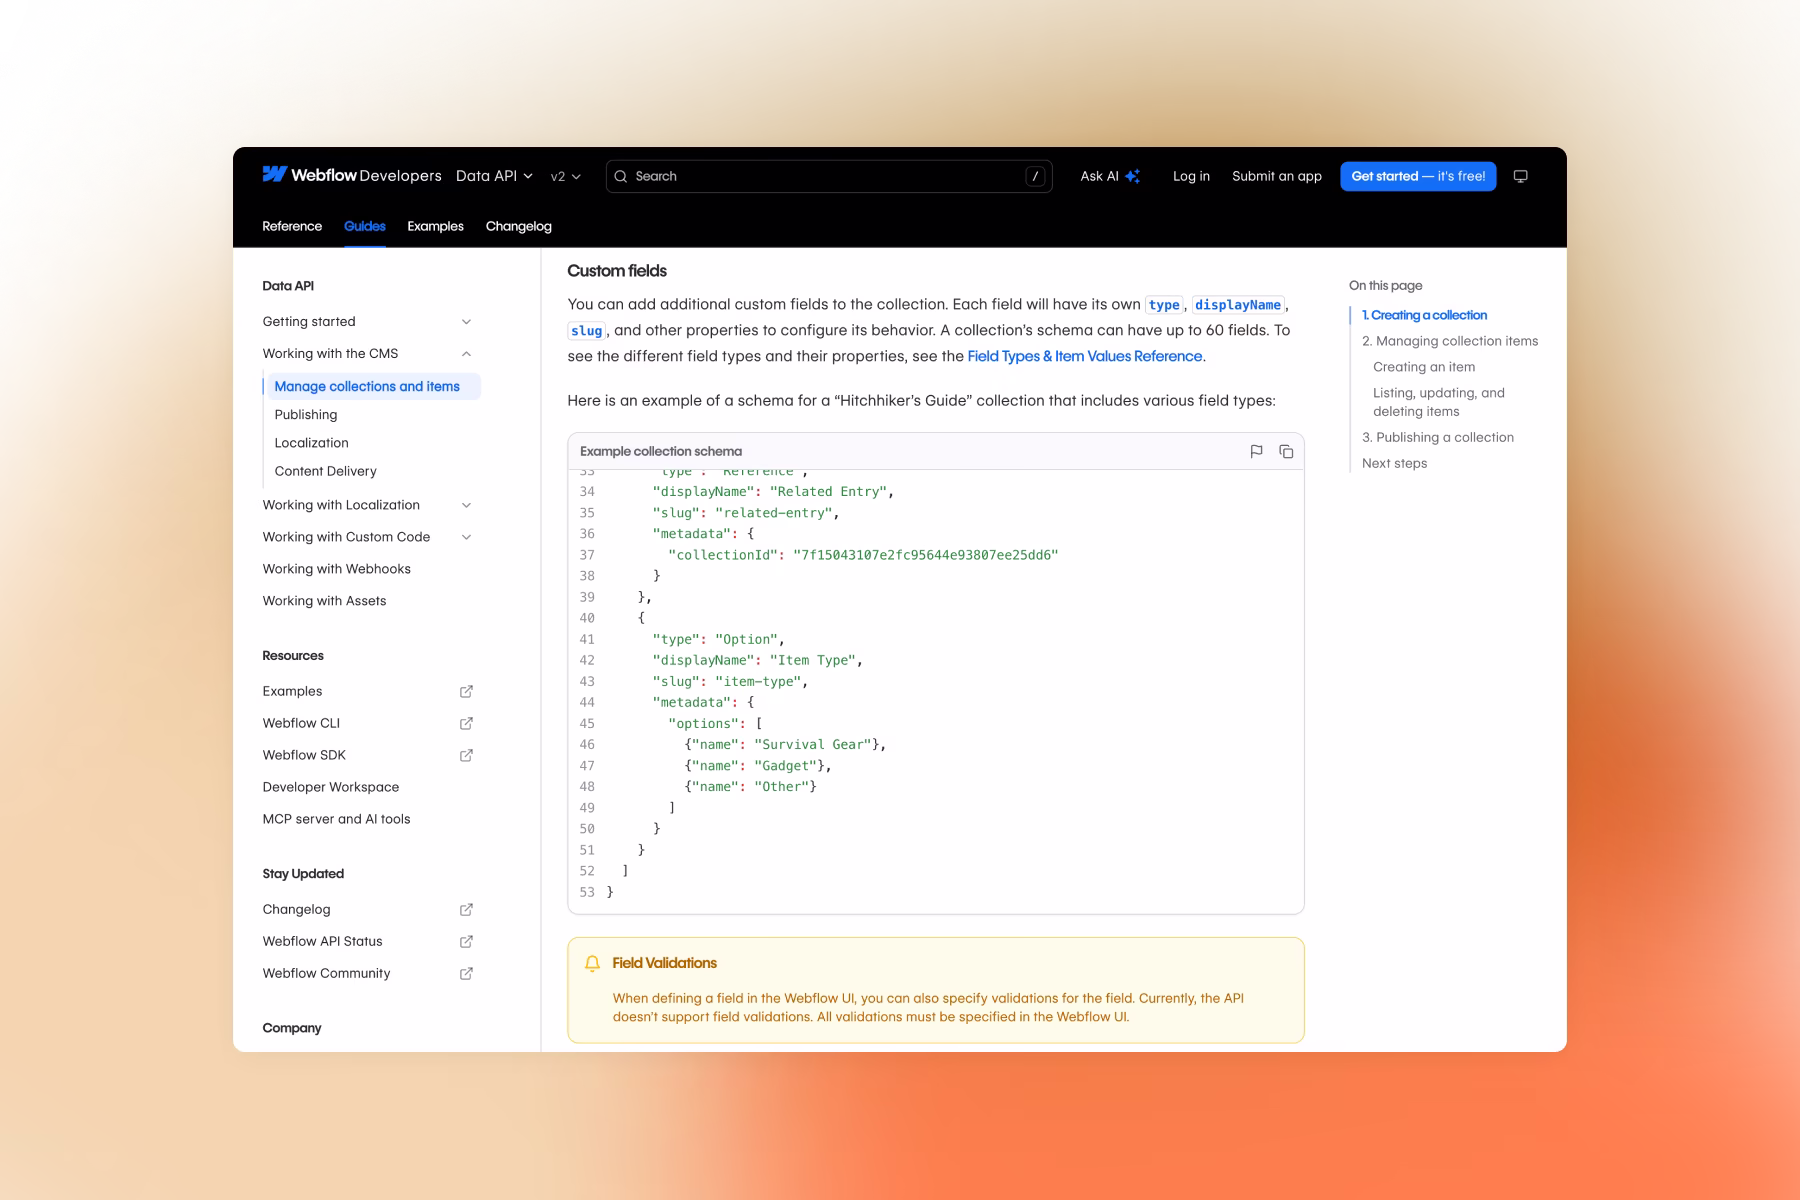1800x1200 pixels.
Task: Click the Webflow SDK resource link
Action: click(x=304, y=755)
